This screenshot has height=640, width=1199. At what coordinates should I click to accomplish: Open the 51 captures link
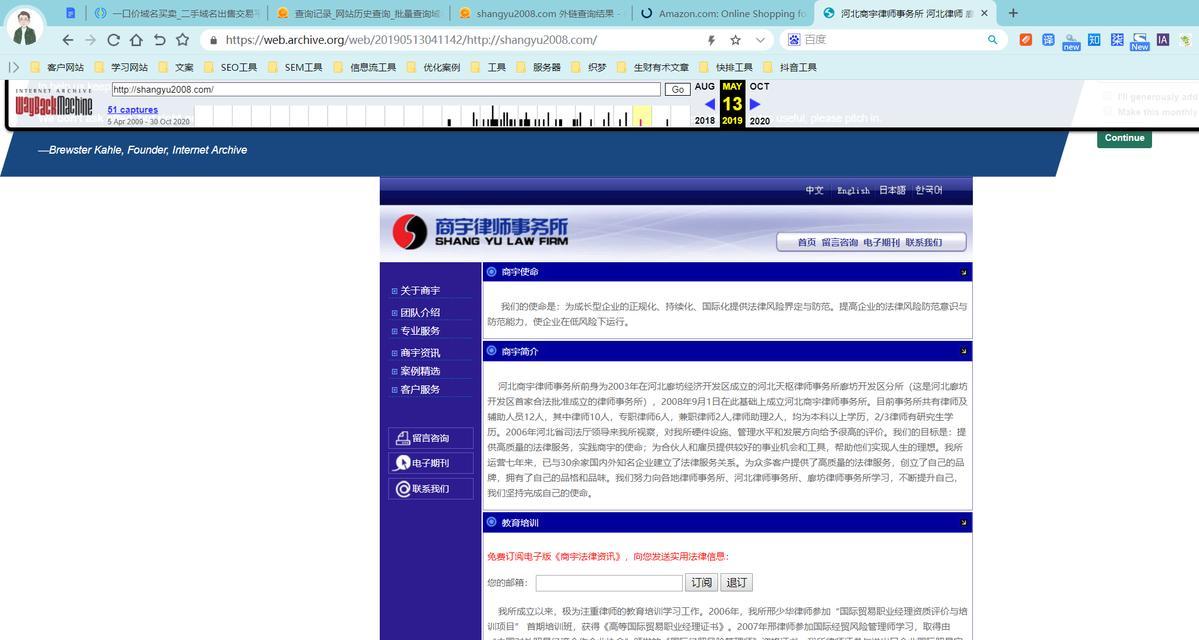point(132,109)
